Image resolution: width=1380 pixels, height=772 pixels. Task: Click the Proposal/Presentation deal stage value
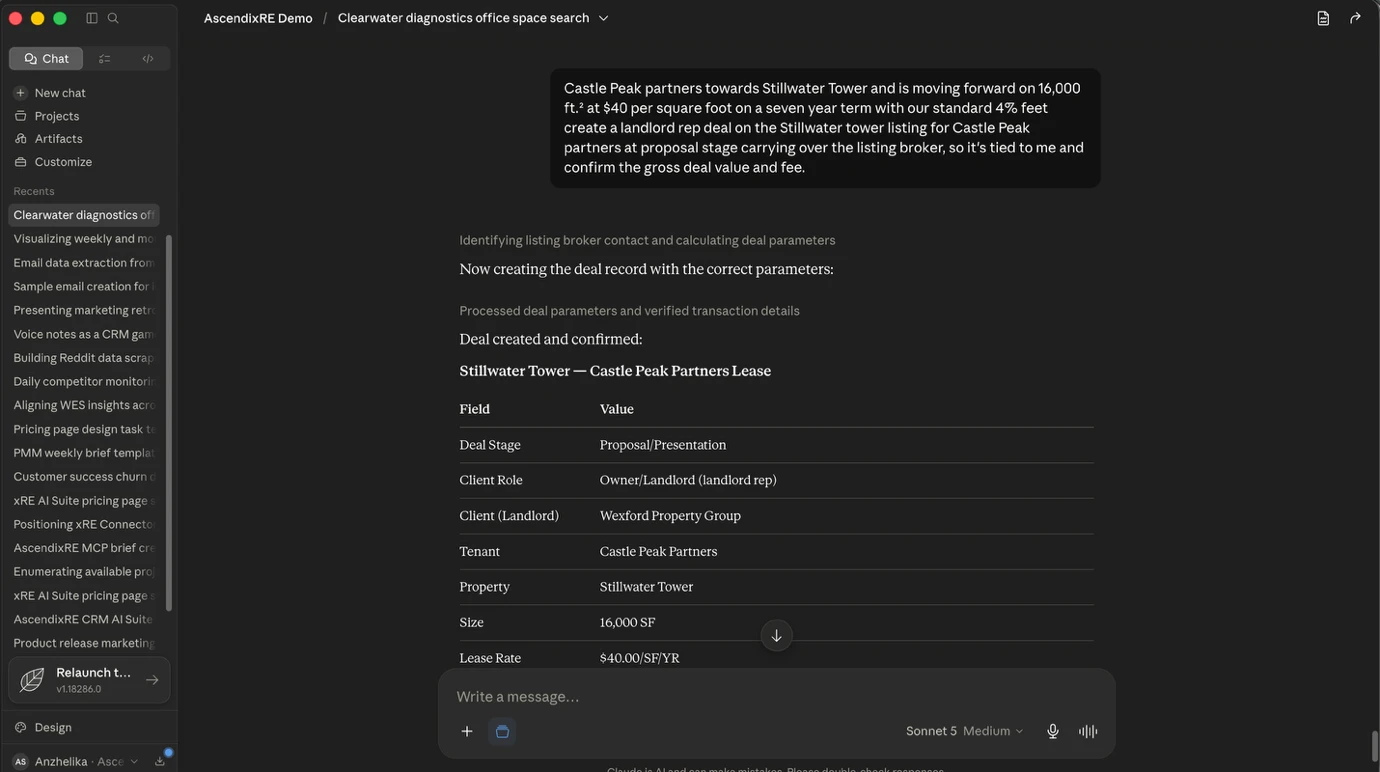click(663, 445)
